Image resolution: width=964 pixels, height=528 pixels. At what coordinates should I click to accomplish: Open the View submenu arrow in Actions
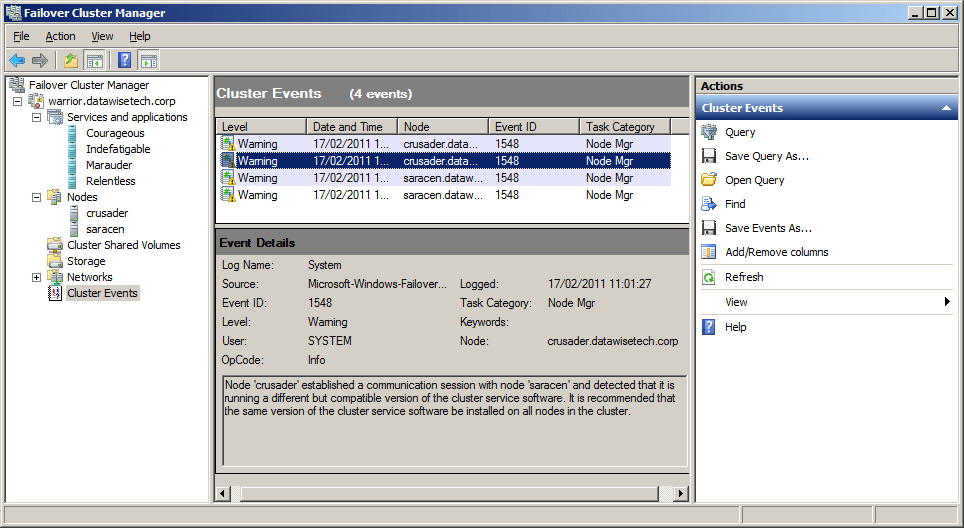[x=947, y=302]
